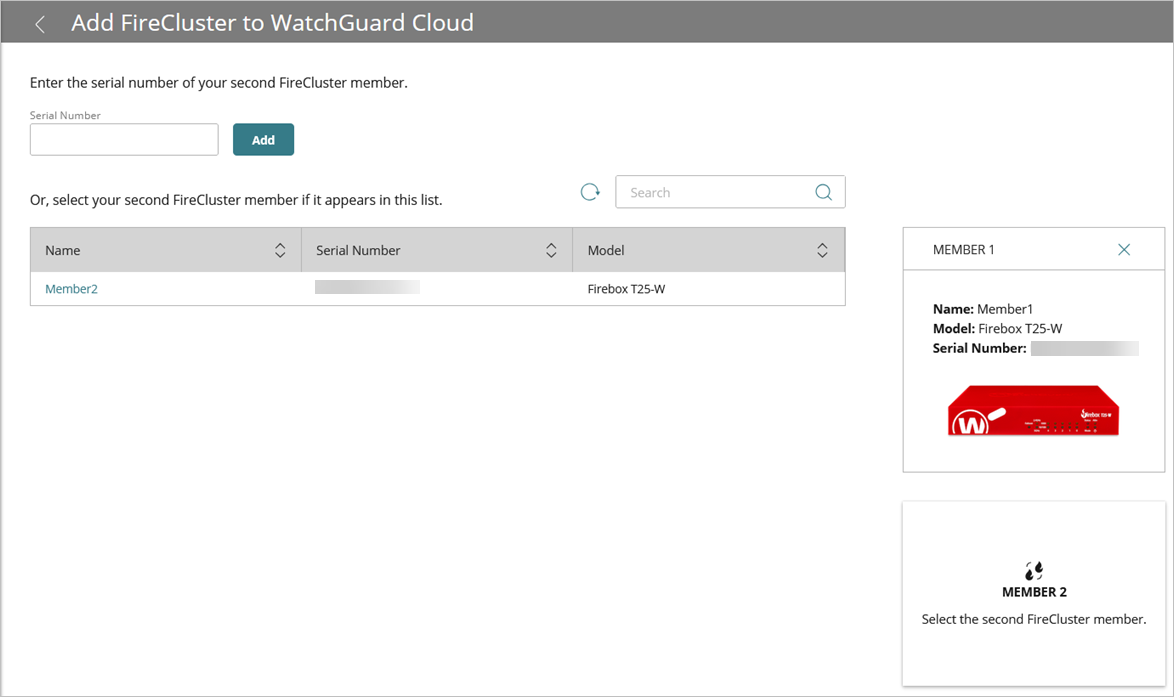
Task: Click the Member 2 placeholder card
Action: (x=1033, y=594)
